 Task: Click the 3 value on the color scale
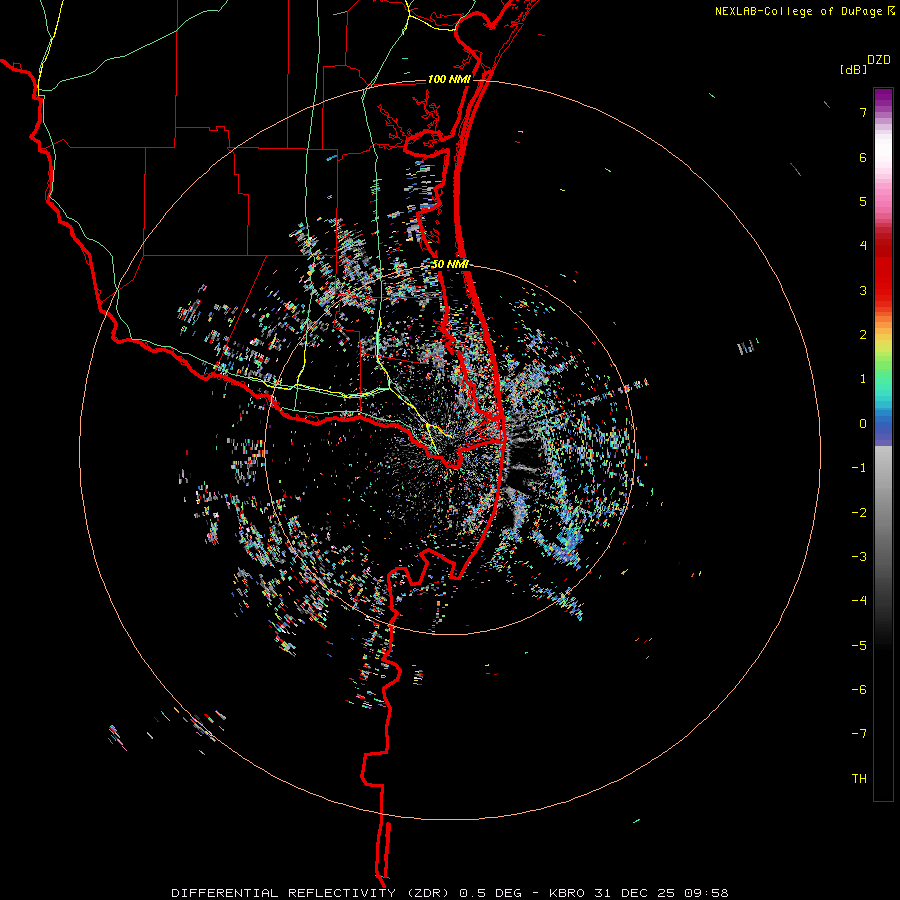(863, 290)
